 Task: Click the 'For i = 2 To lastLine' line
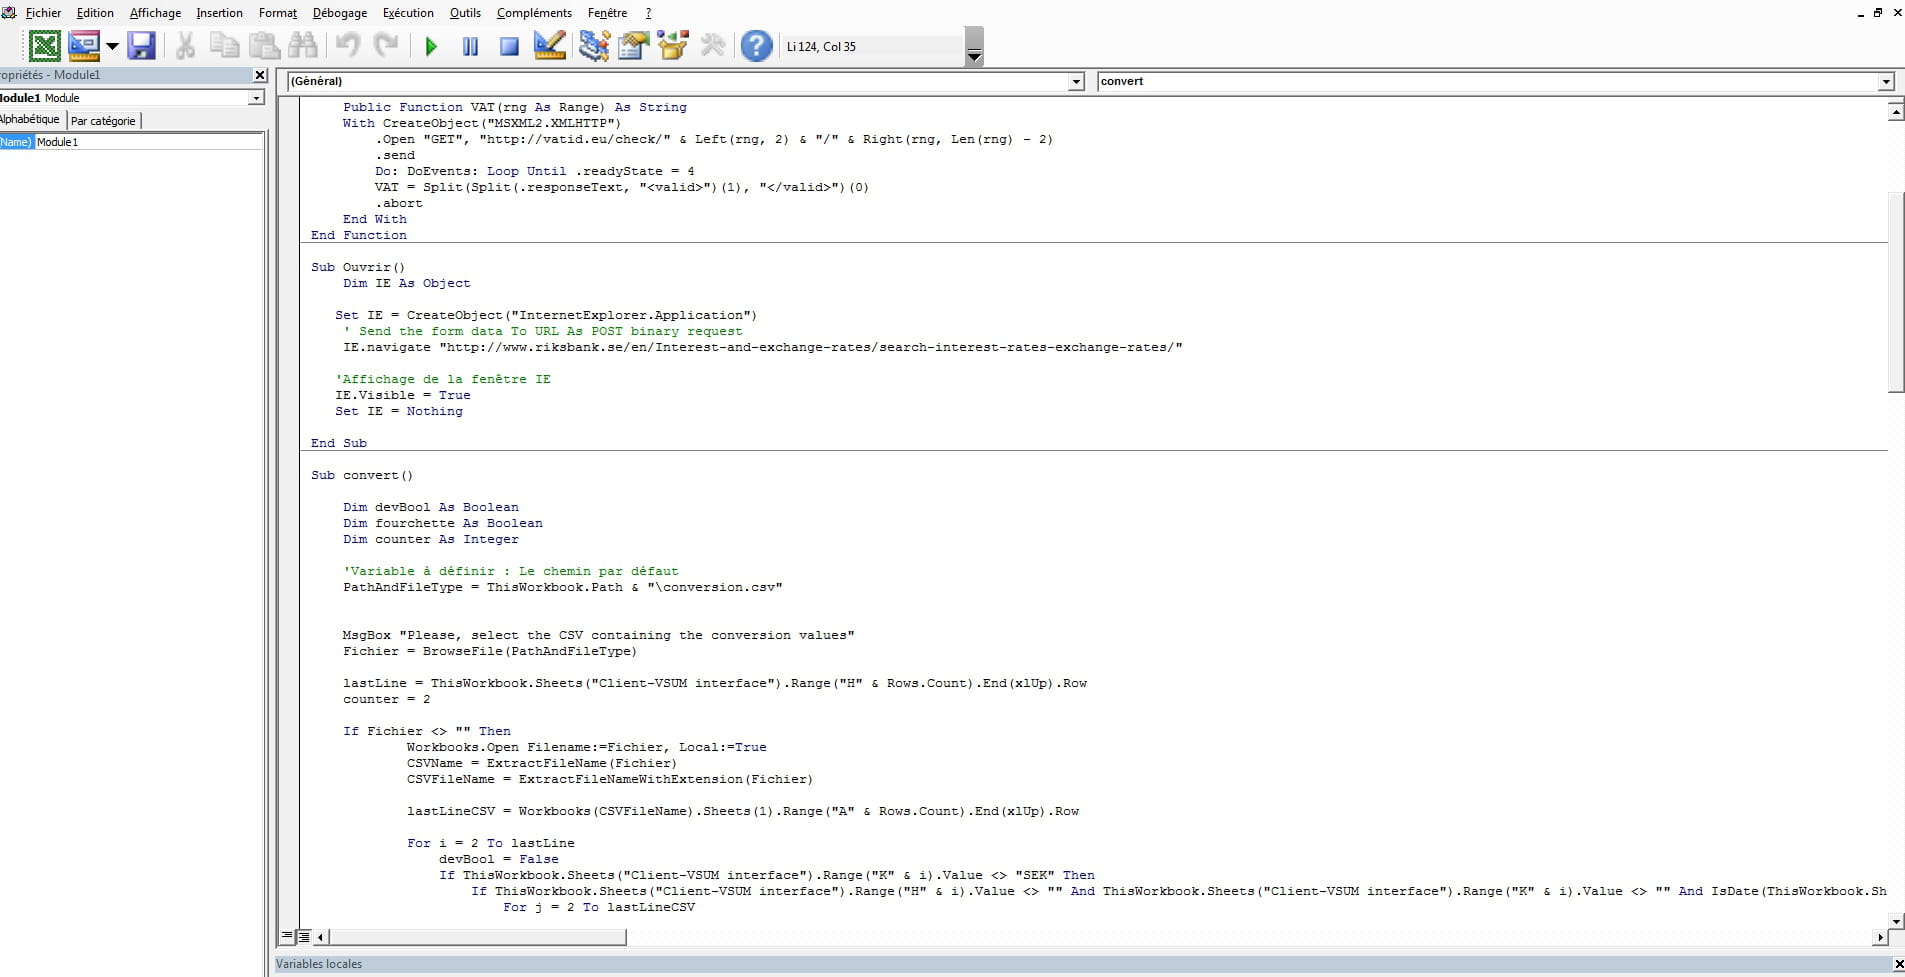[x=490, y=843]
